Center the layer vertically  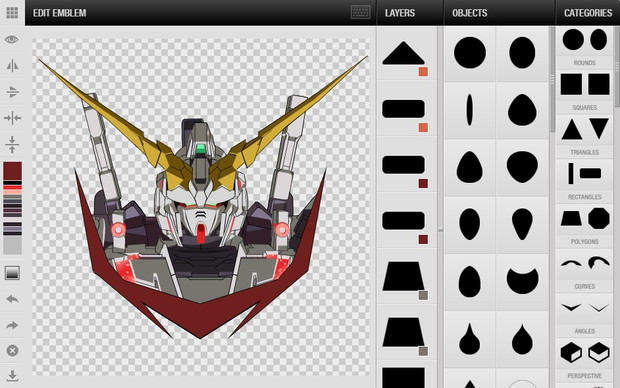coord(12,144)
